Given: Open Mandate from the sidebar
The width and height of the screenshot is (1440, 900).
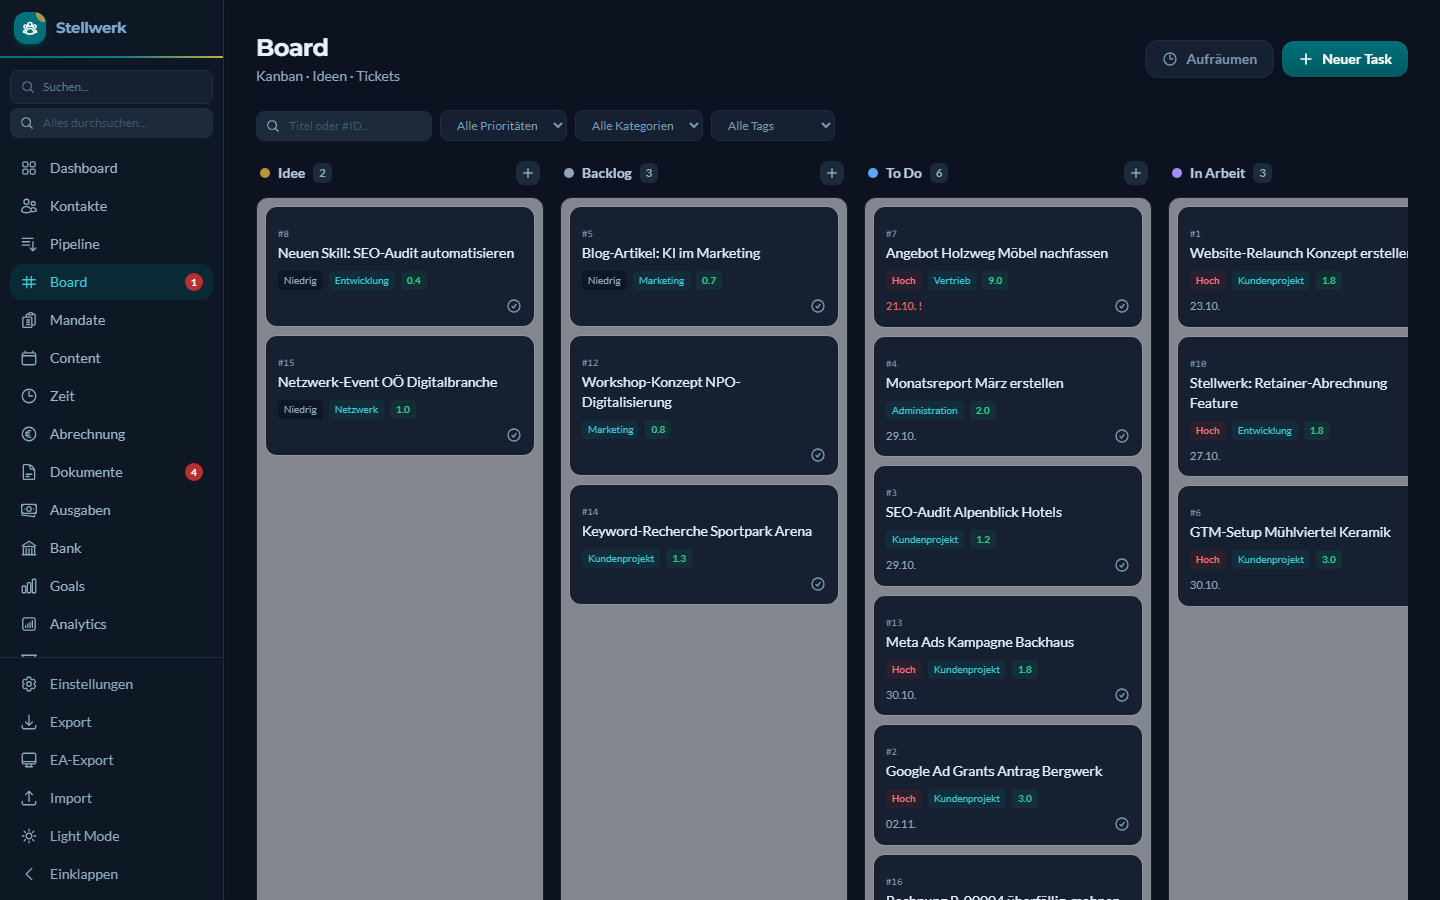Looking at the screenshot, I should pyautogui.click(x=111, y=320).
